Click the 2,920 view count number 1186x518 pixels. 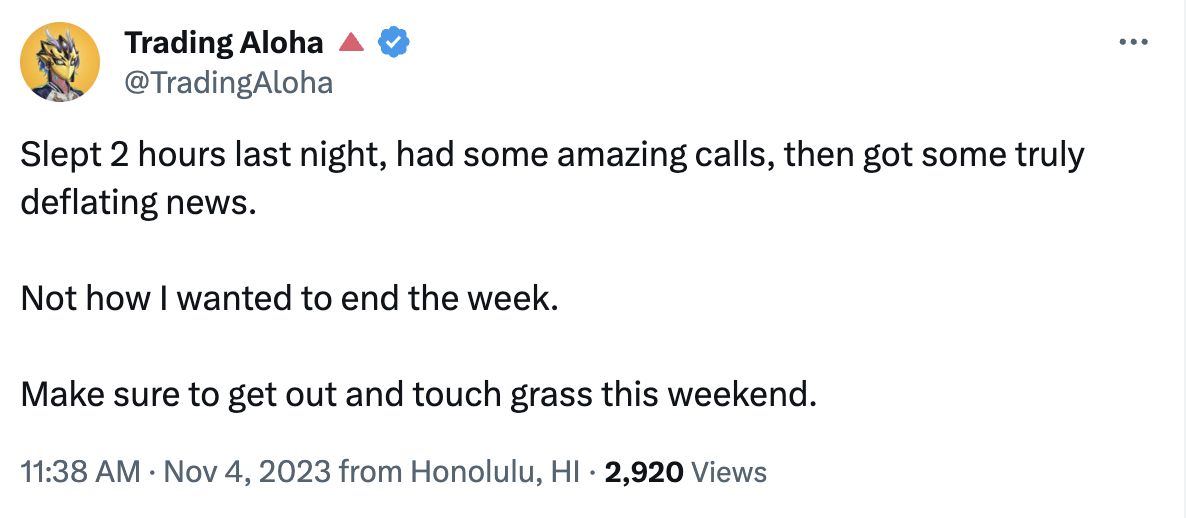pos(644,472)
